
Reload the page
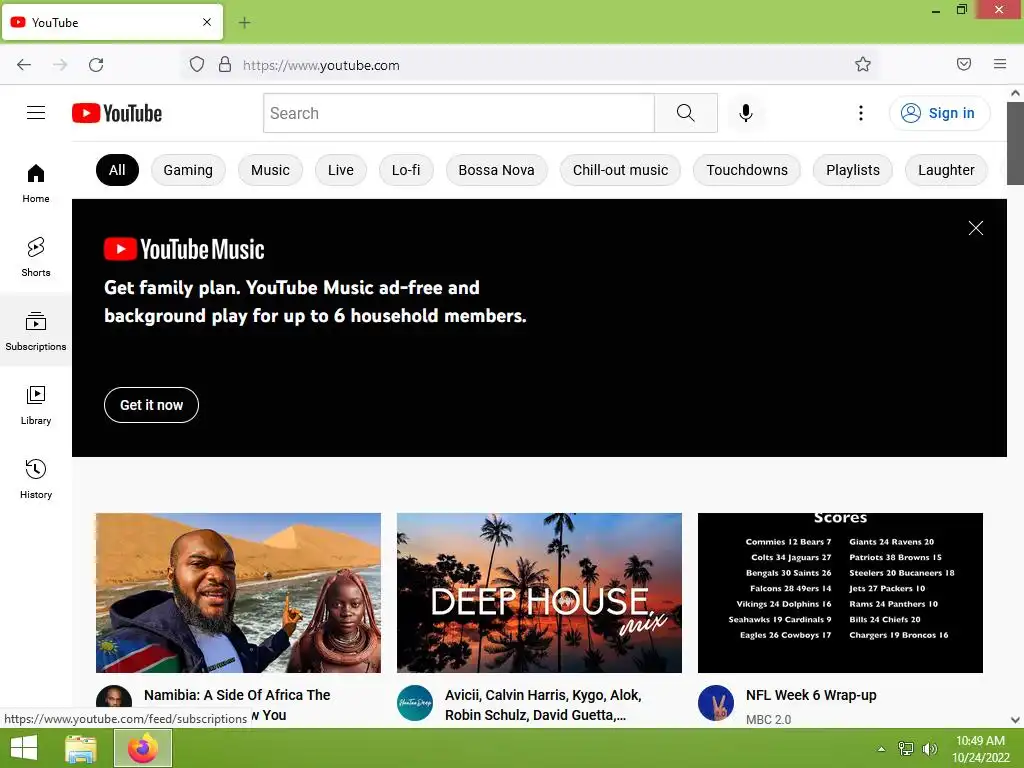point(96,65)
